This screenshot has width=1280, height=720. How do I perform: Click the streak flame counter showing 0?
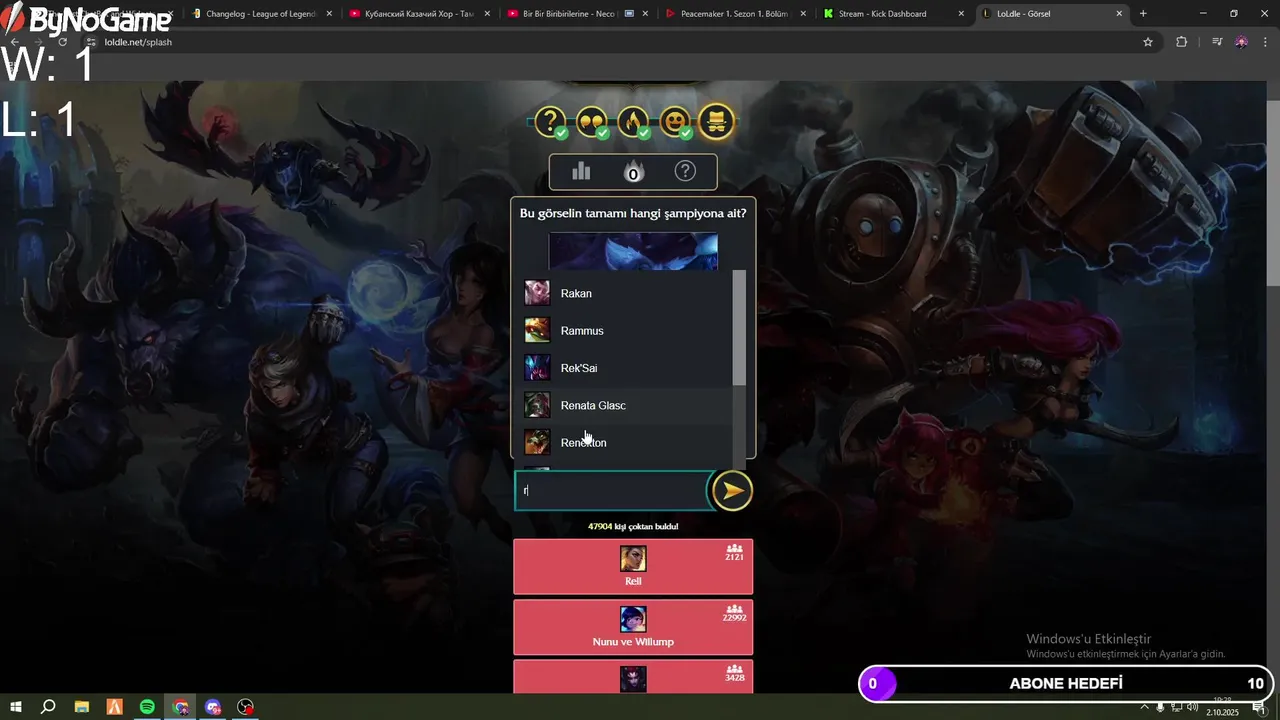[633, 172]
